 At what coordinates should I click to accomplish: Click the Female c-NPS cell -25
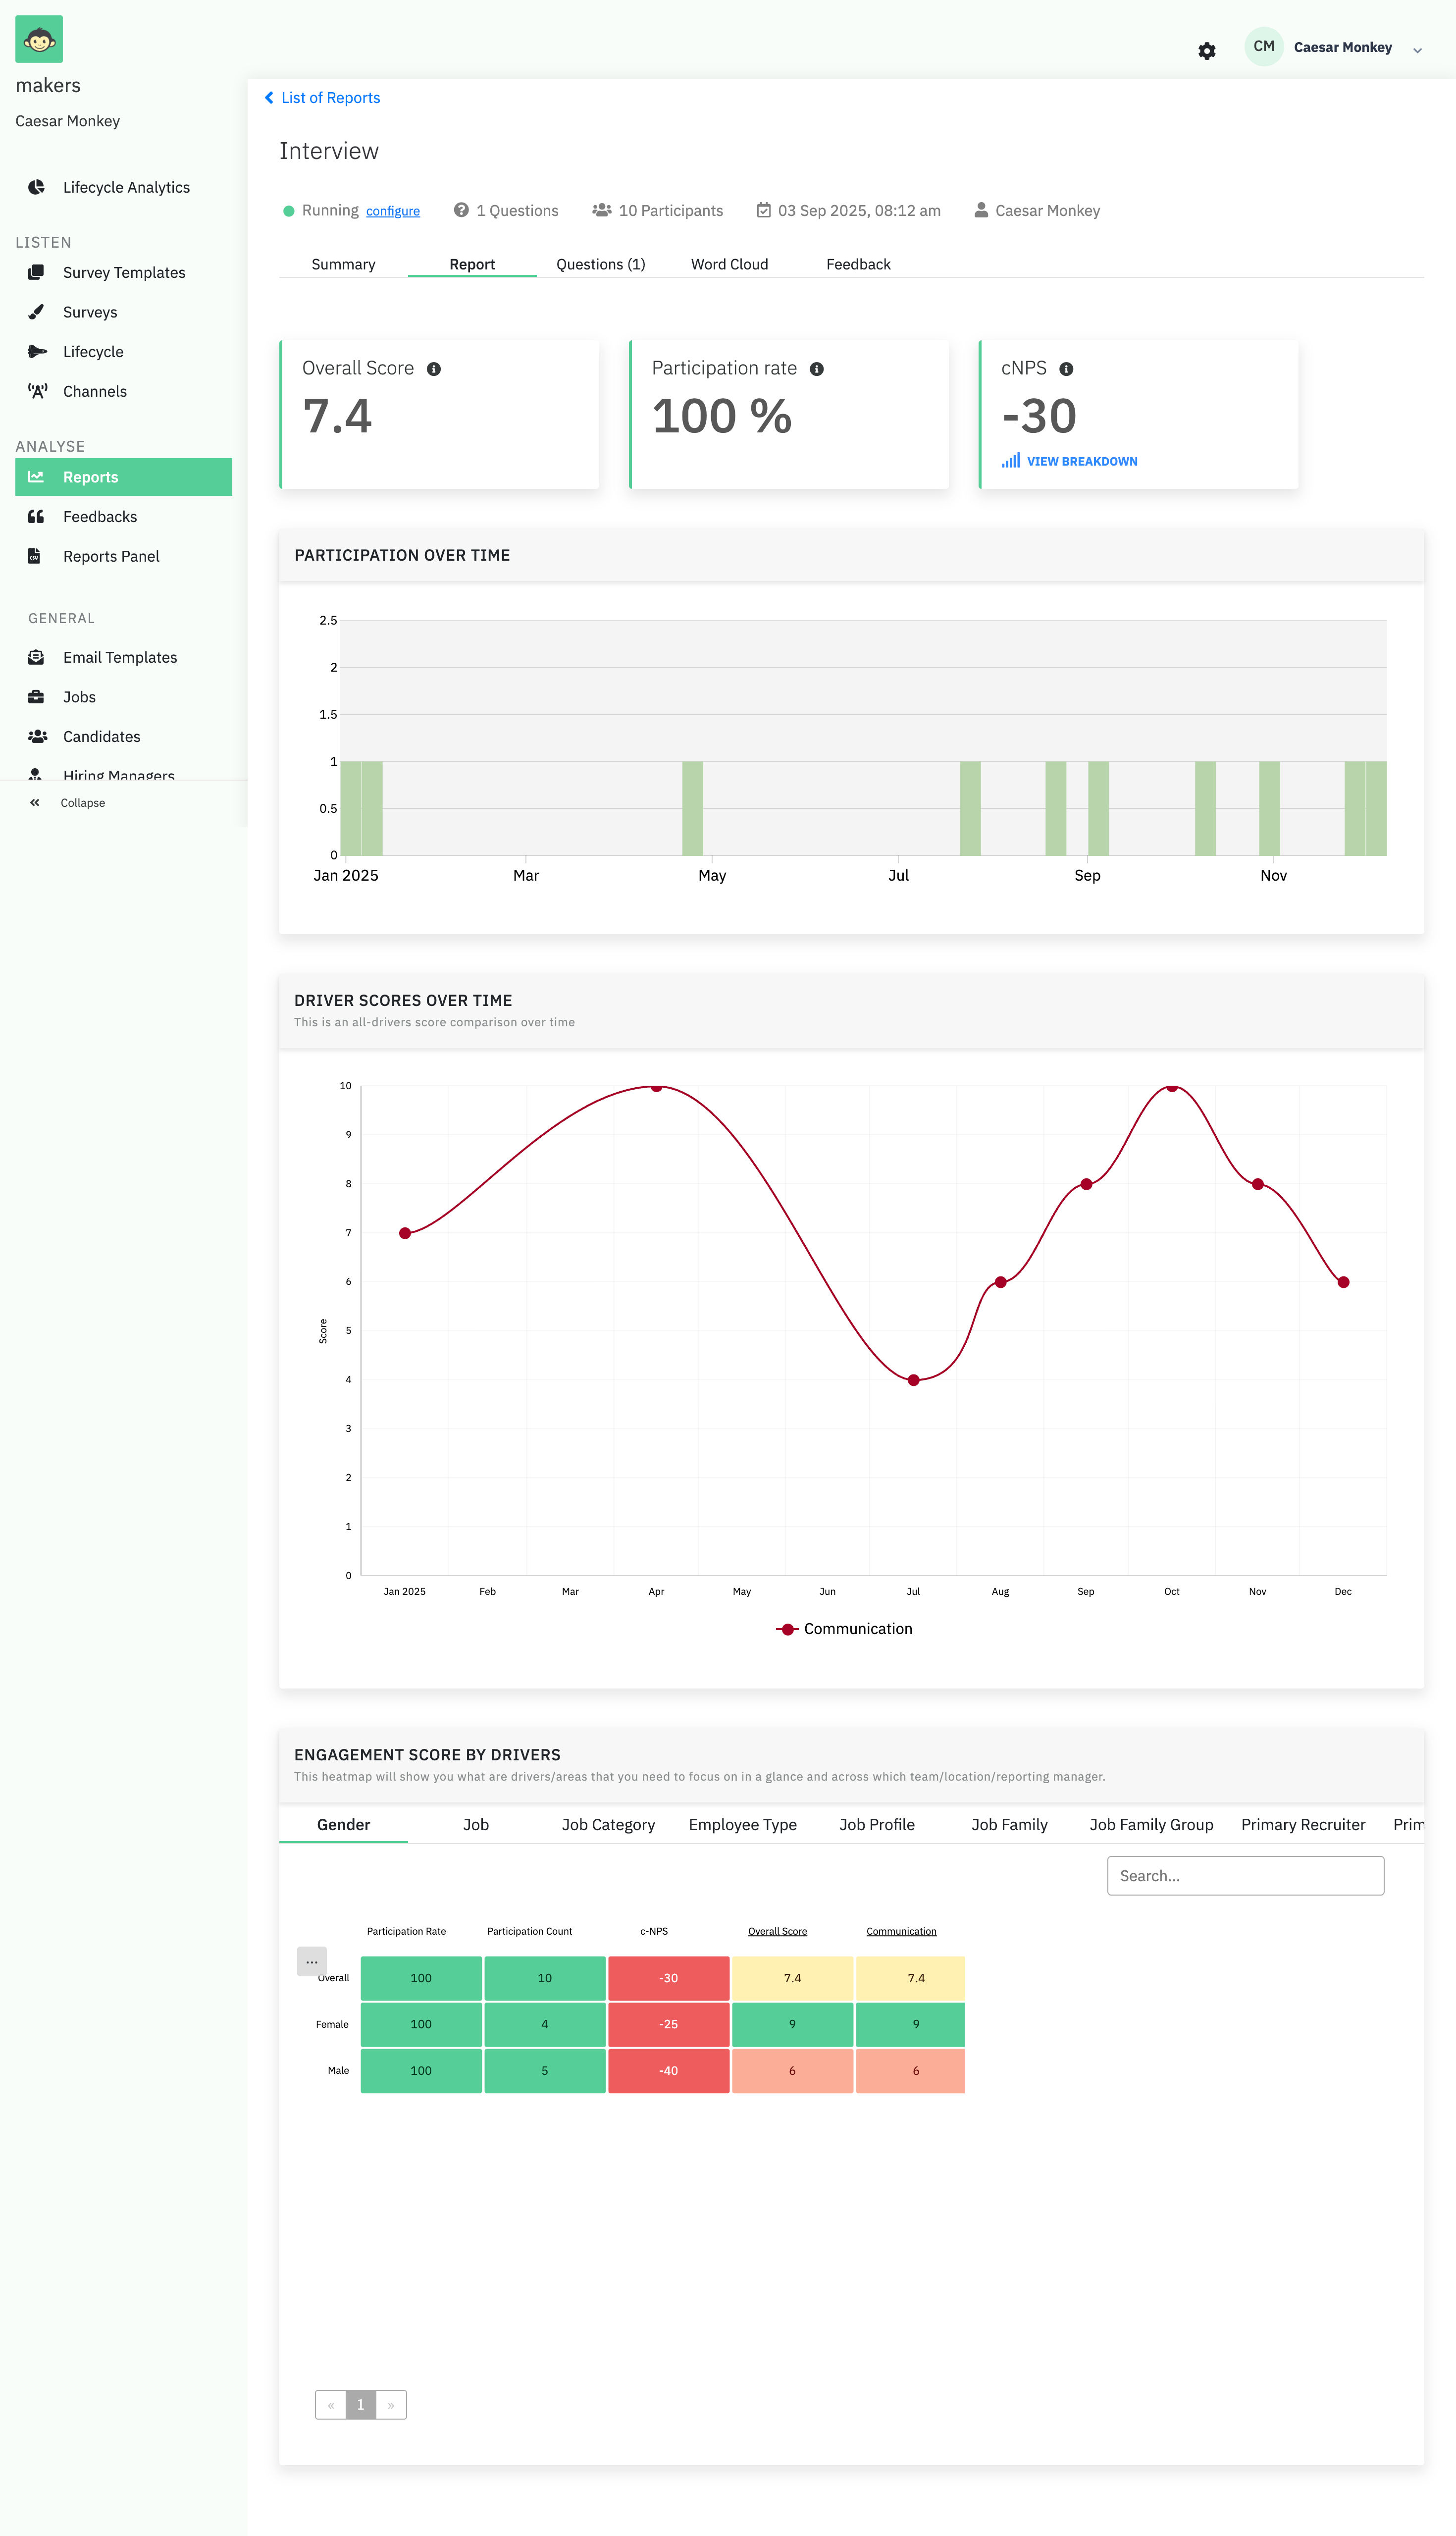click(668, 2024)
